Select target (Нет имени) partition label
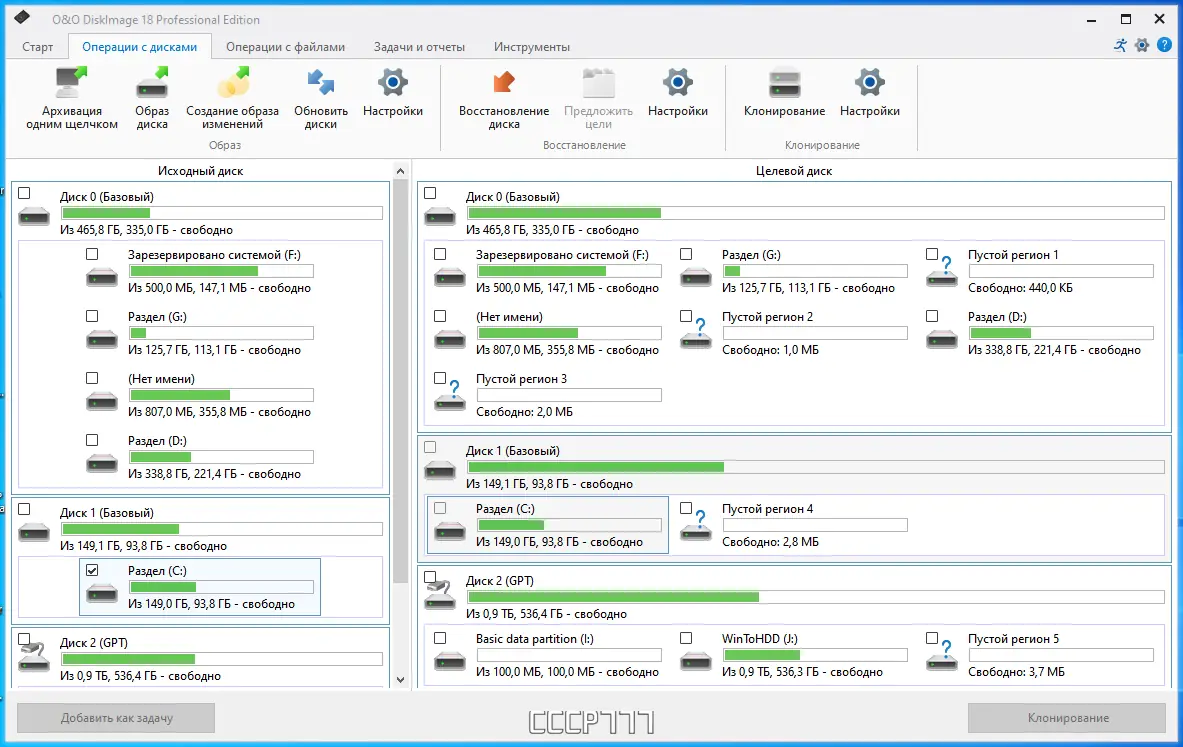The height and width of the screenshot is (747, 1183). coord(509,317)
